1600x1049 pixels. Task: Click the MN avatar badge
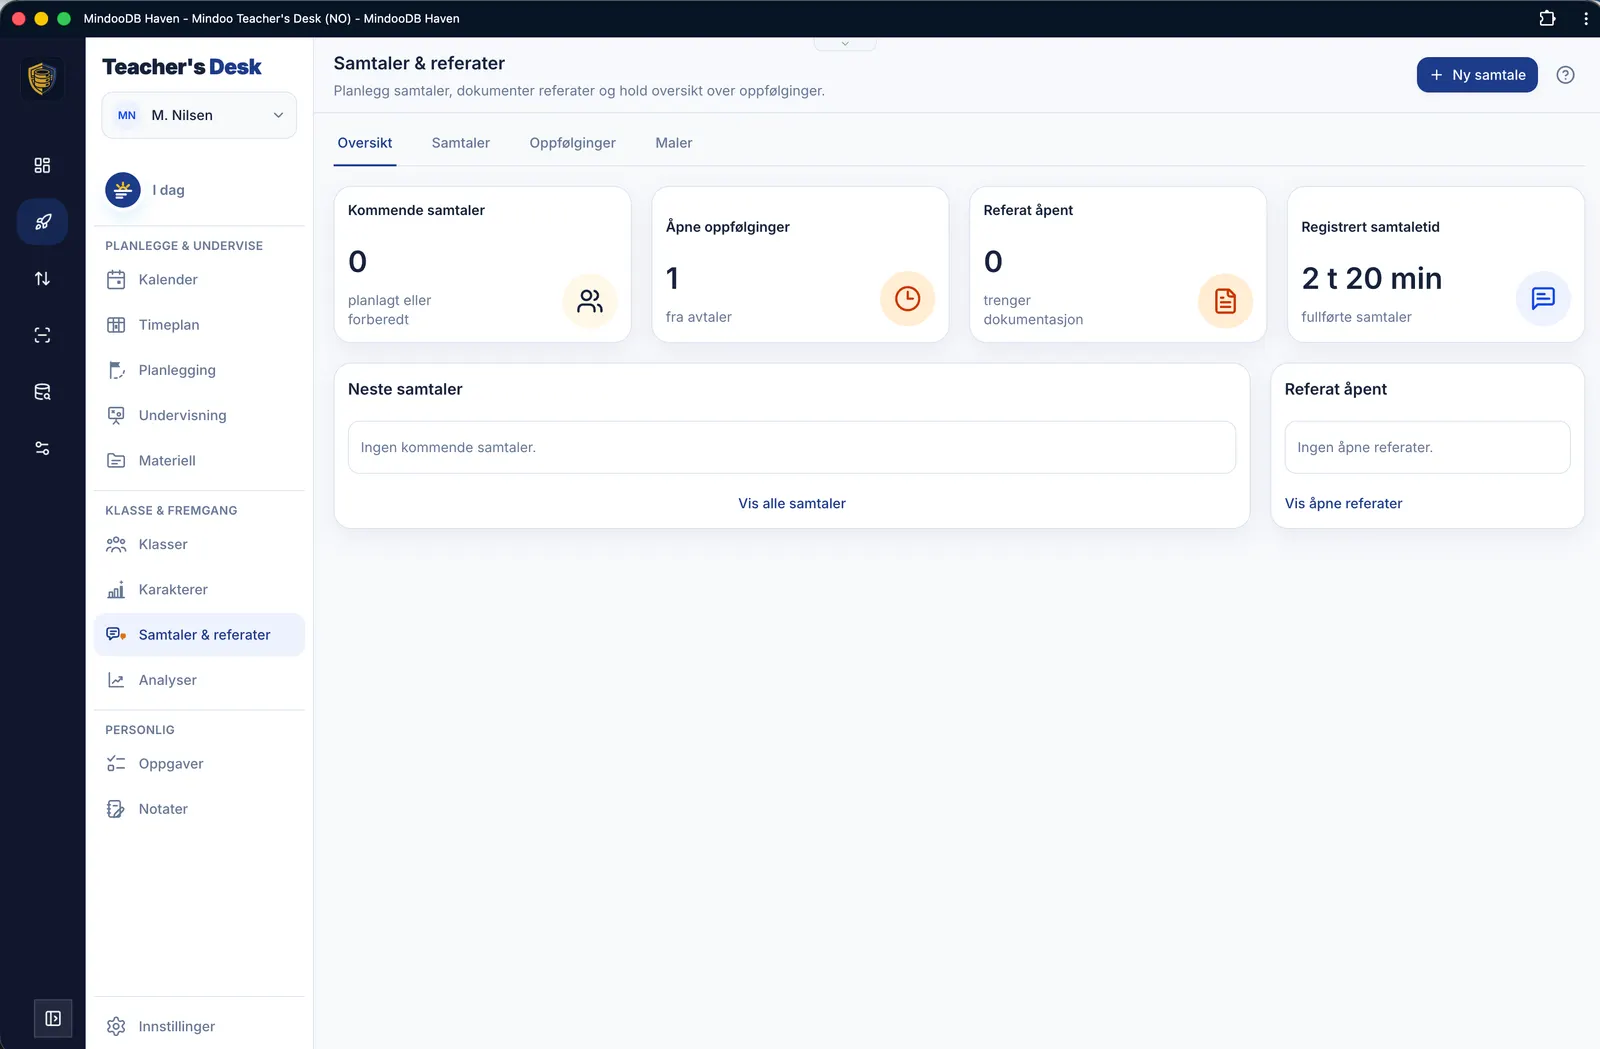(127, 115)
